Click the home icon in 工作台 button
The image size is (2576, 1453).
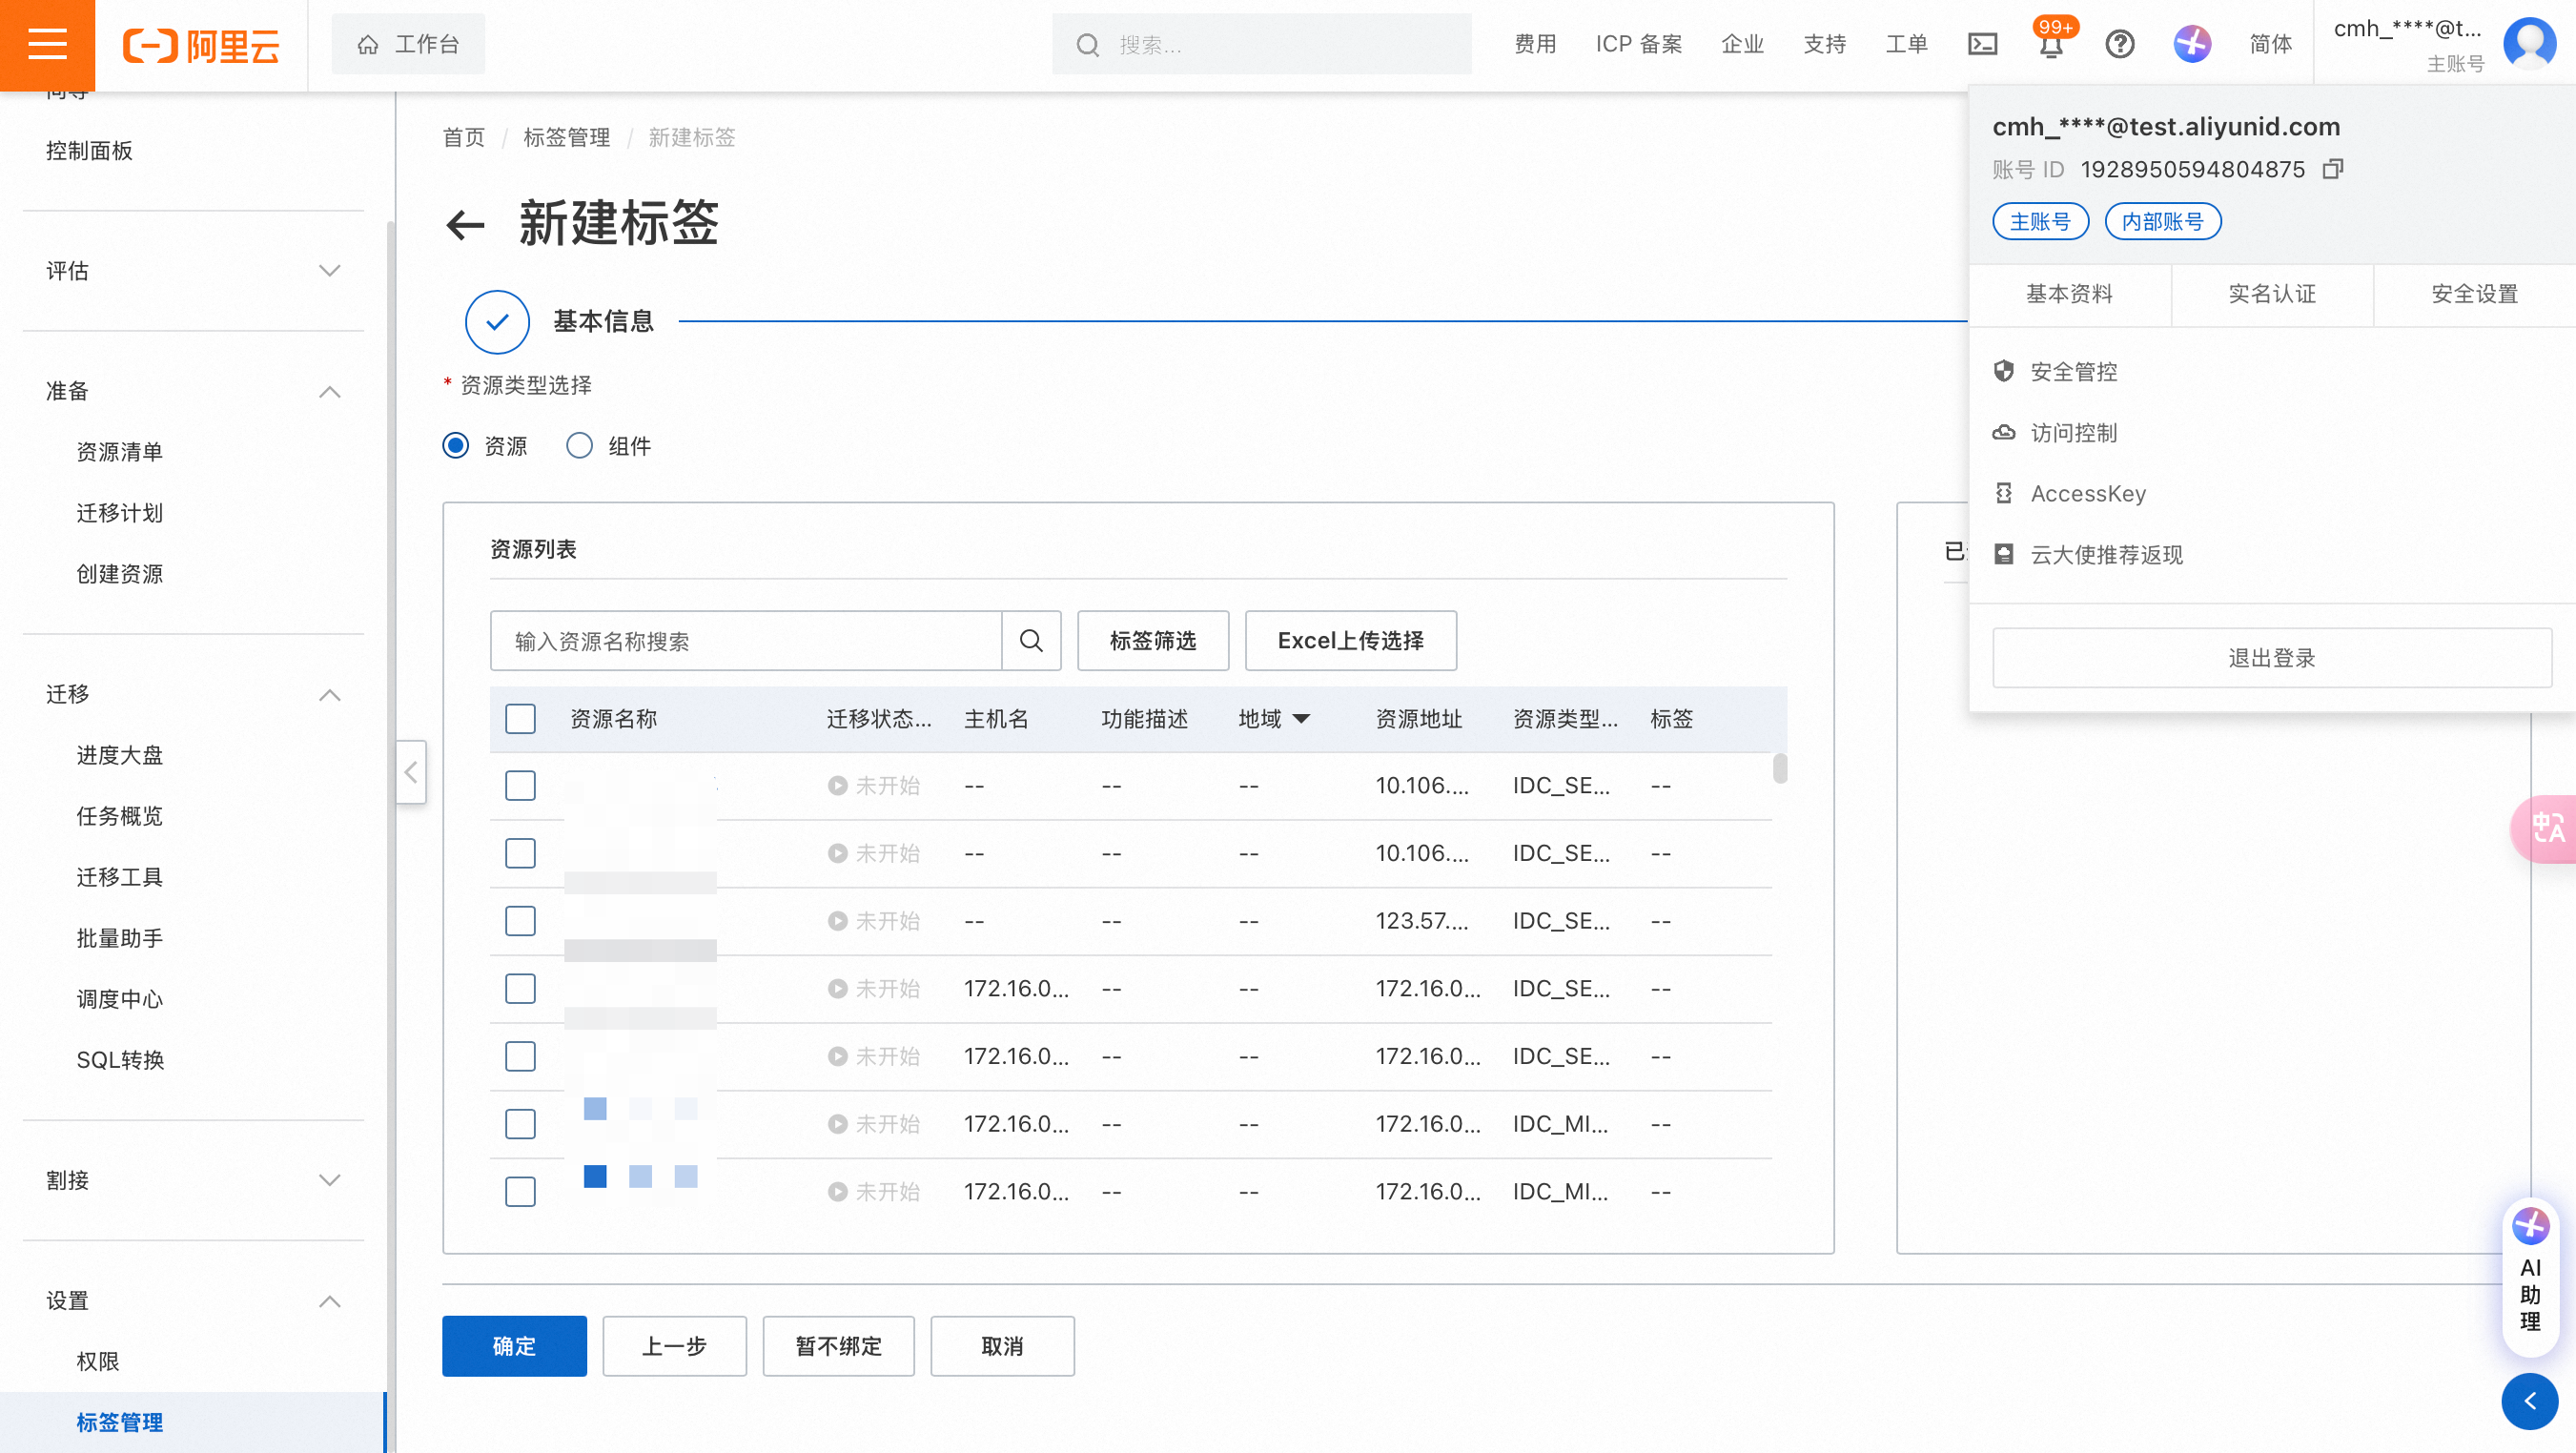pos(368,45)
